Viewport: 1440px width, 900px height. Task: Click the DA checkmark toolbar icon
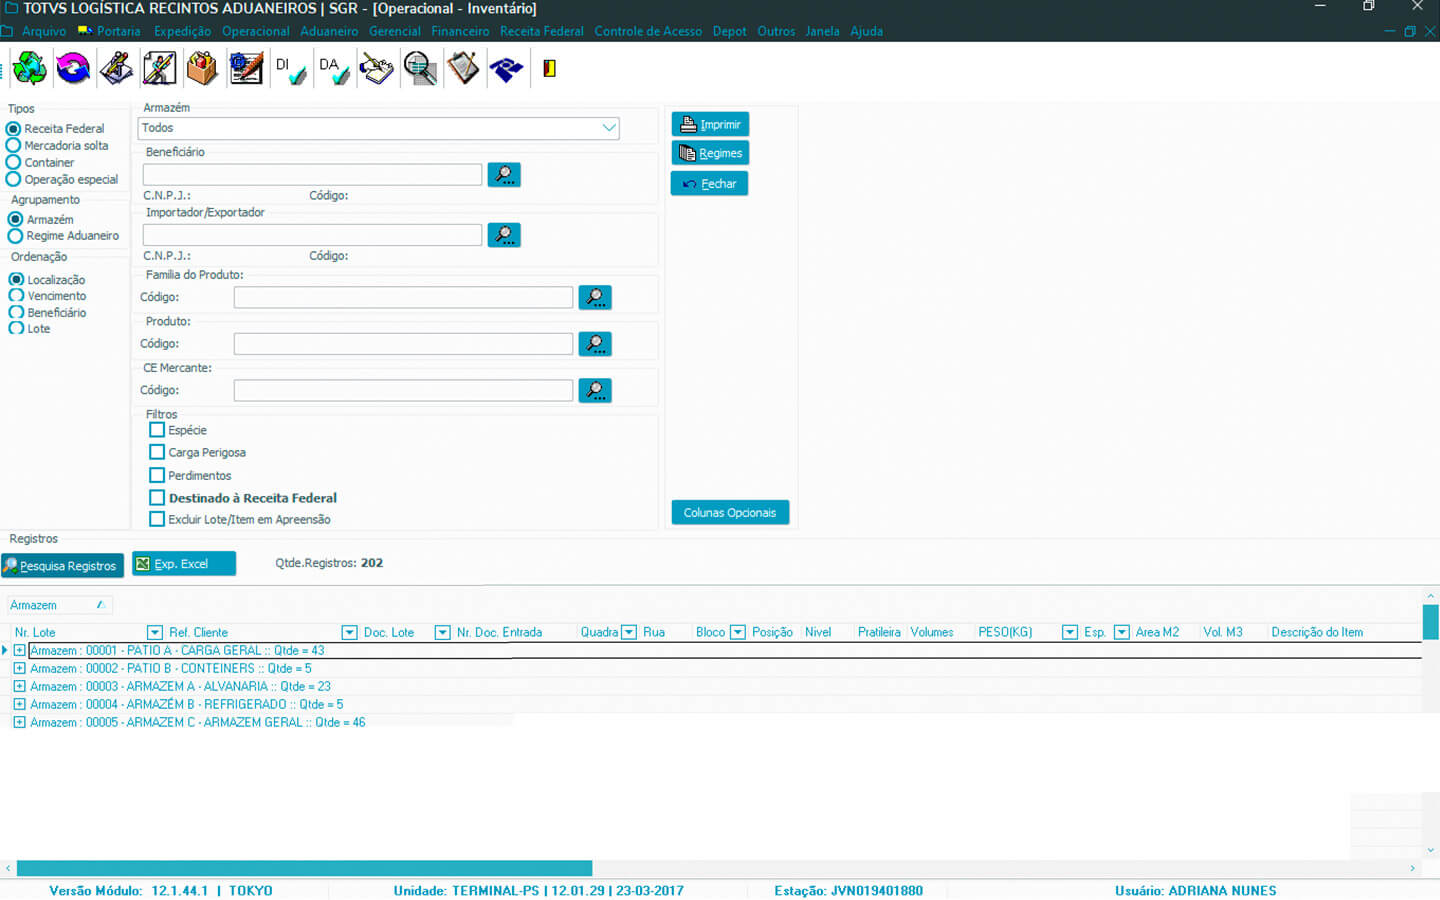click(x=334, y=69)
